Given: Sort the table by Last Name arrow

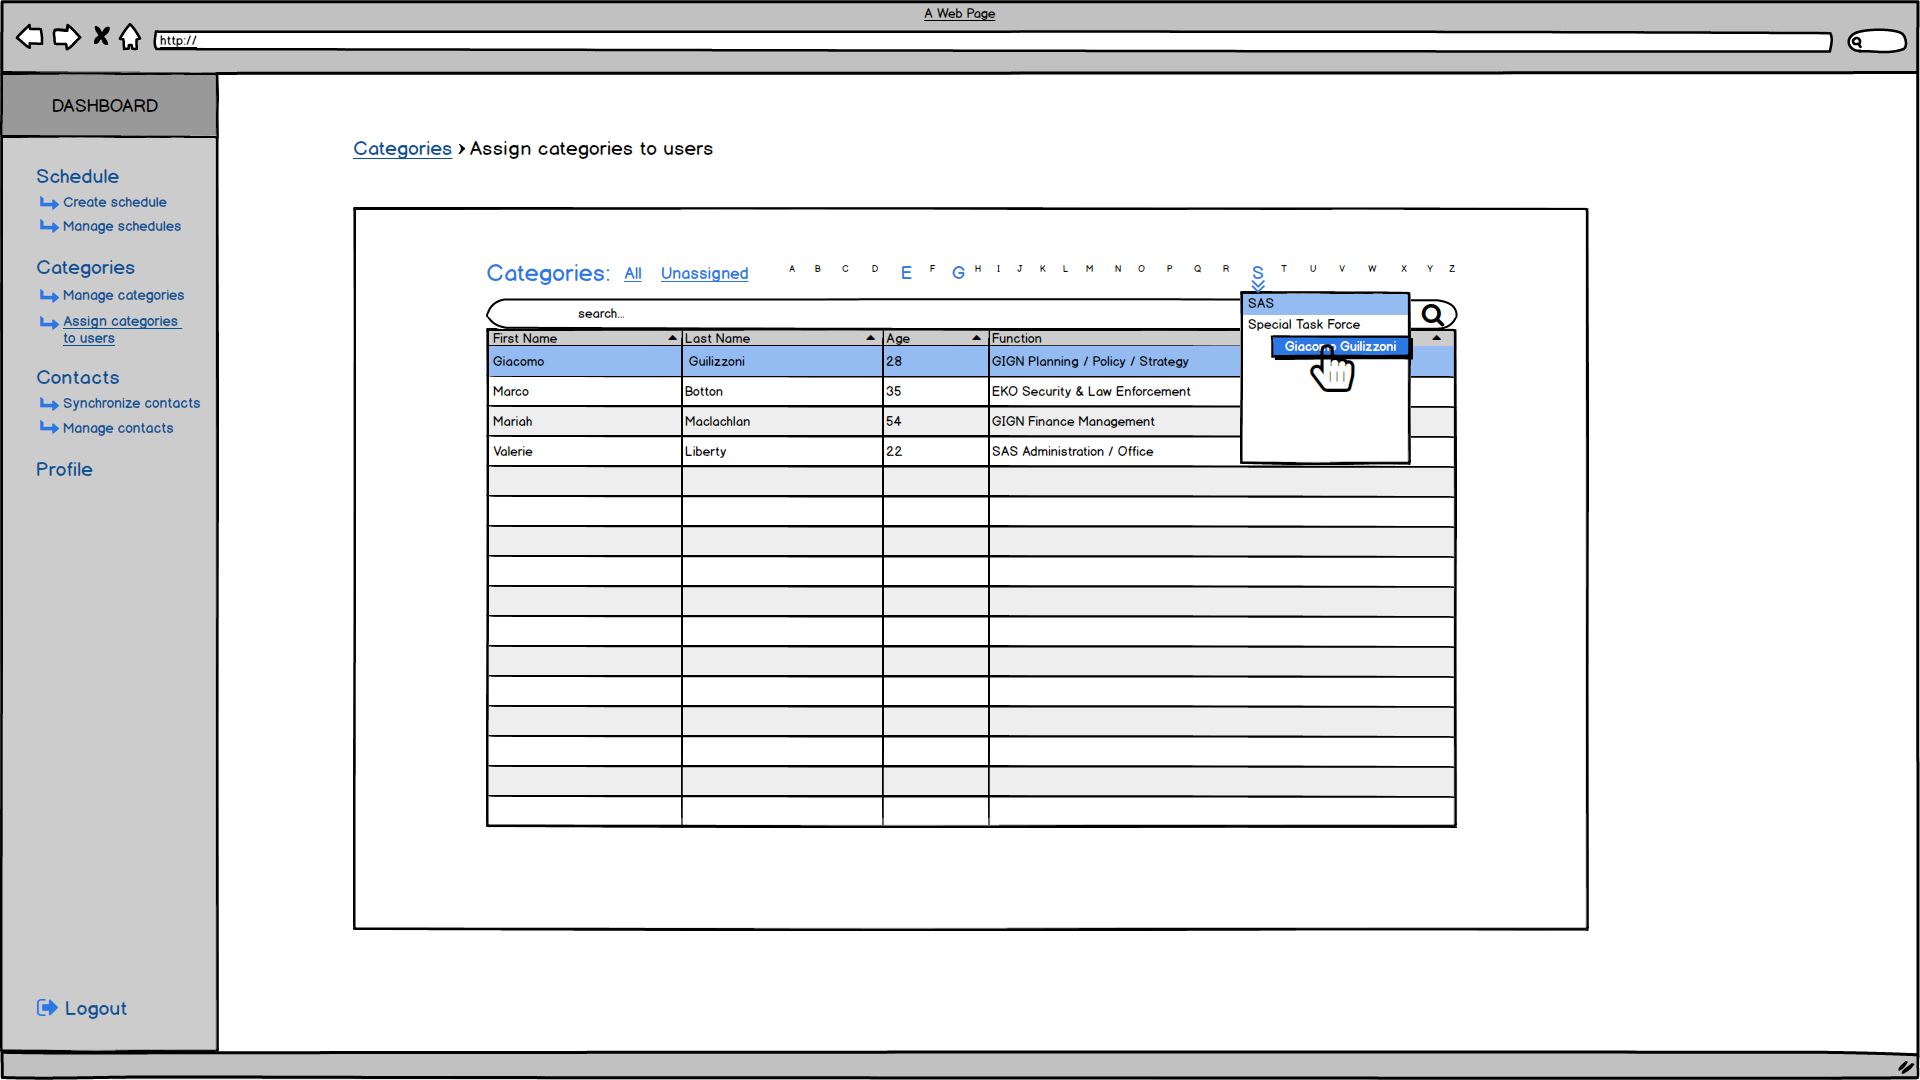Looking at the screenshot, I should [871, 338].
